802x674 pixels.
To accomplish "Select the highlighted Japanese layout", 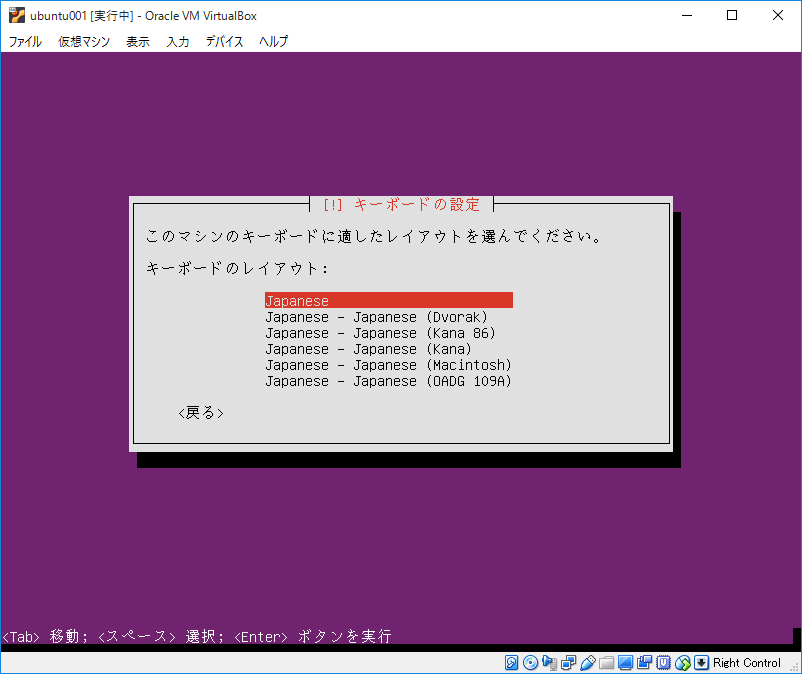I will [x=389, y=301].
